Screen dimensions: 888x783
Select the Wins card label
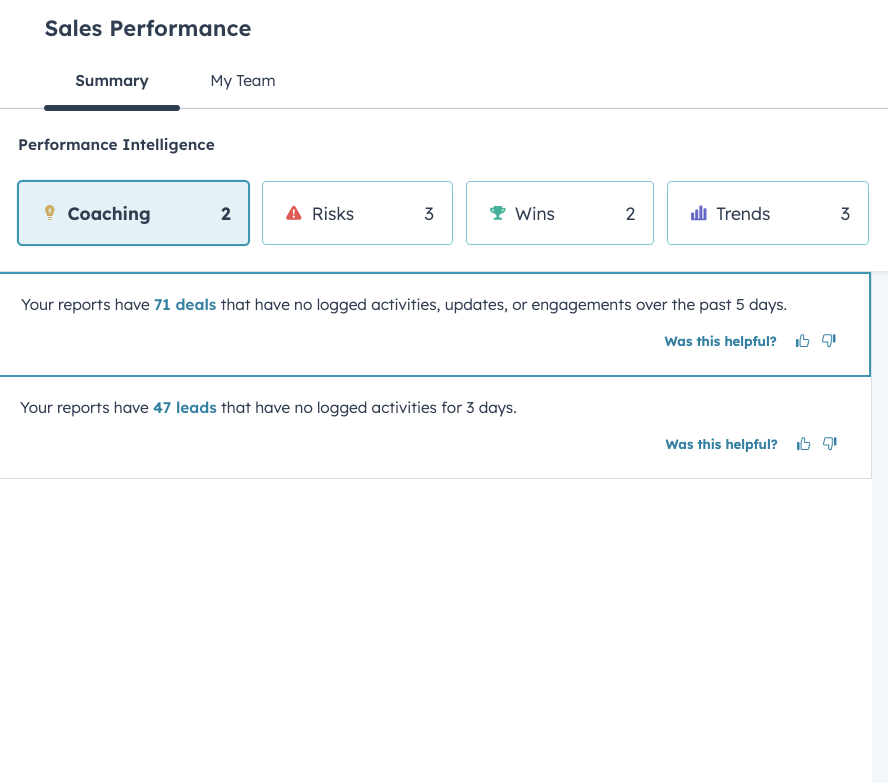(535, 214)
